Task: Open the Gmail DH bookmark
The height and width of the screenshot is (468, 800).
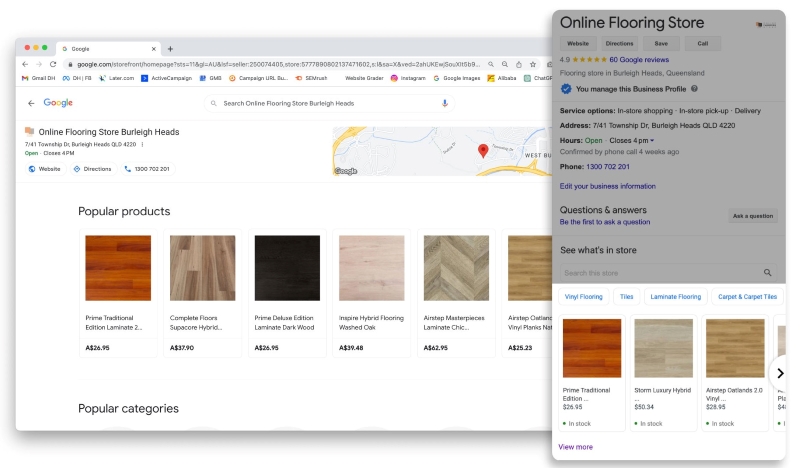Action: pyautogui.click(x=38, y=78)
